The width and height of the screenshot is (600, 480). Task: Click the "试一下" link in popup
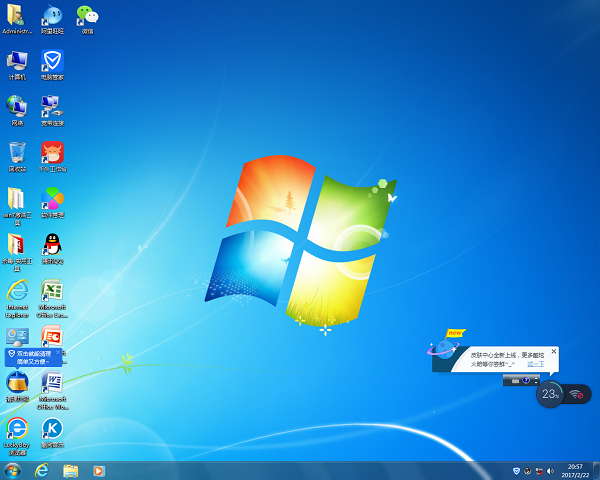coord(536,364)
